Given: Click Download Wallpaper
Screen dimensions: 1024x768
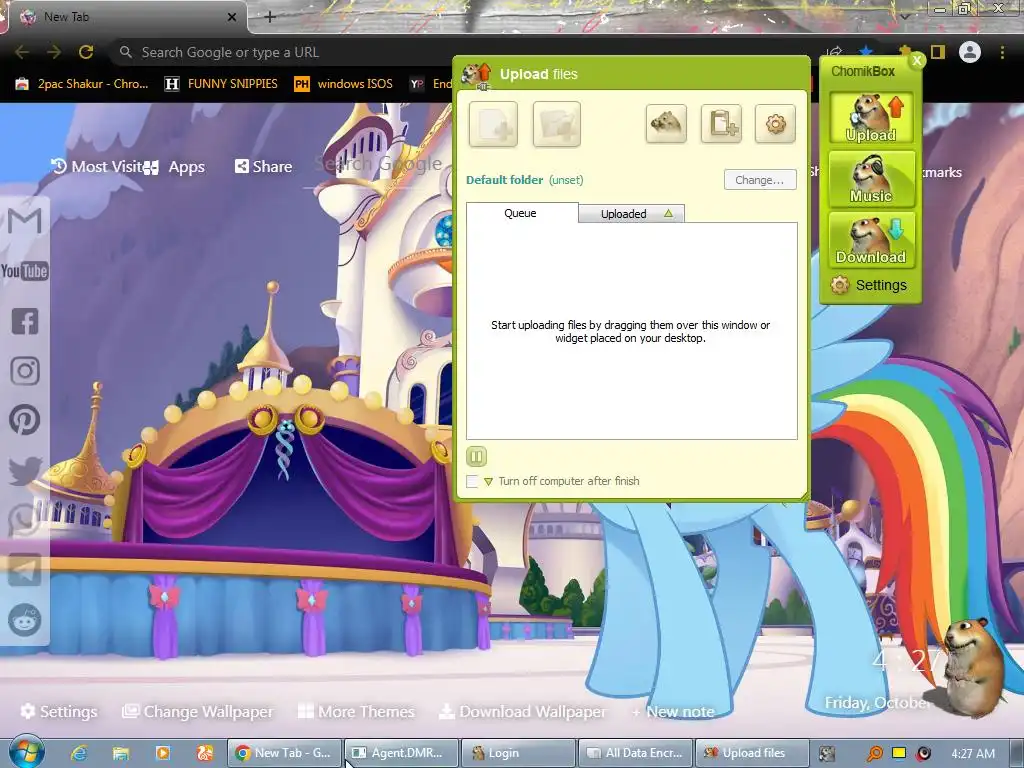Looking at the screenshot, I should pyautogui.click(x=522, y=711).
